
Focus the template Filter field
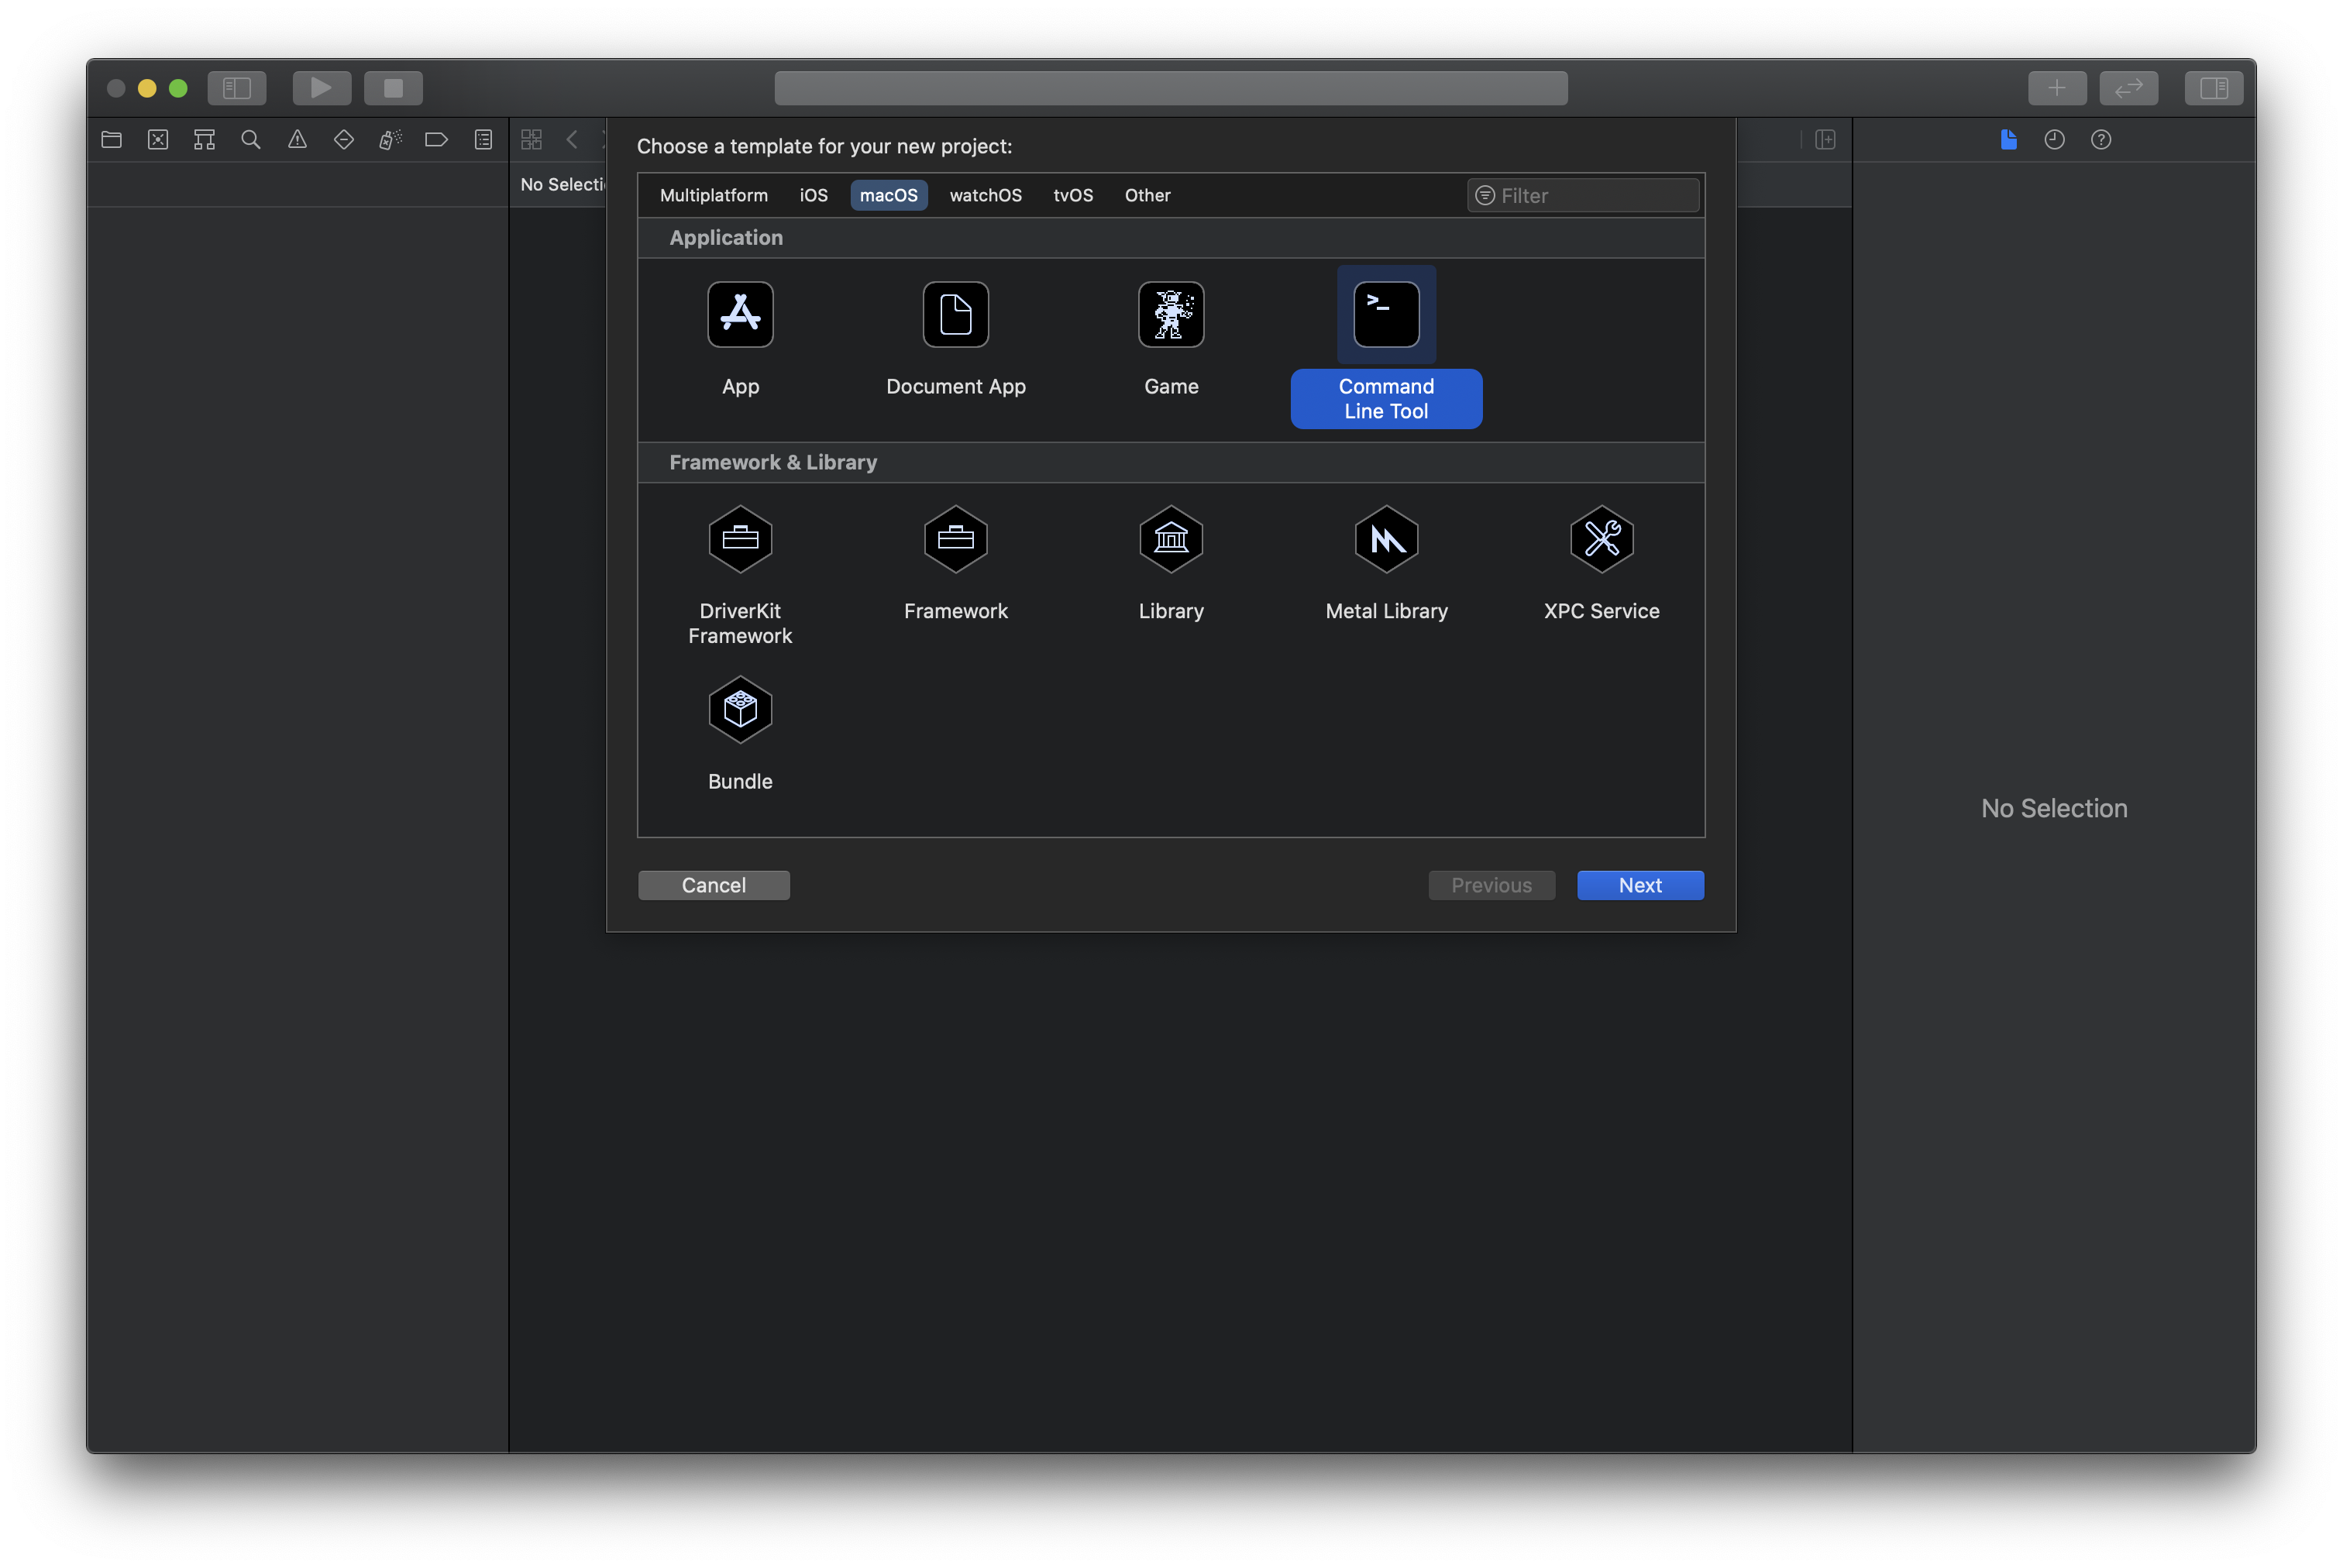point(1582,195)
